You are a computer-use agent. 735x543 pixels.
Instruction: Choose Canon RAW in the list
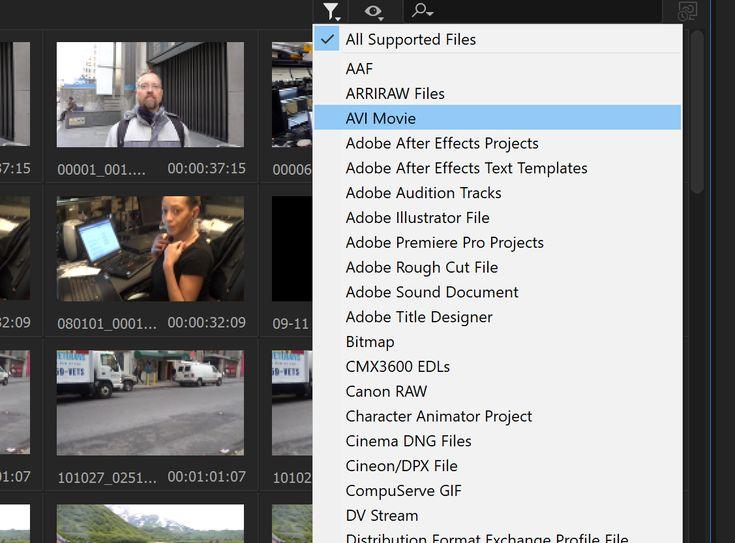point(386,392)
